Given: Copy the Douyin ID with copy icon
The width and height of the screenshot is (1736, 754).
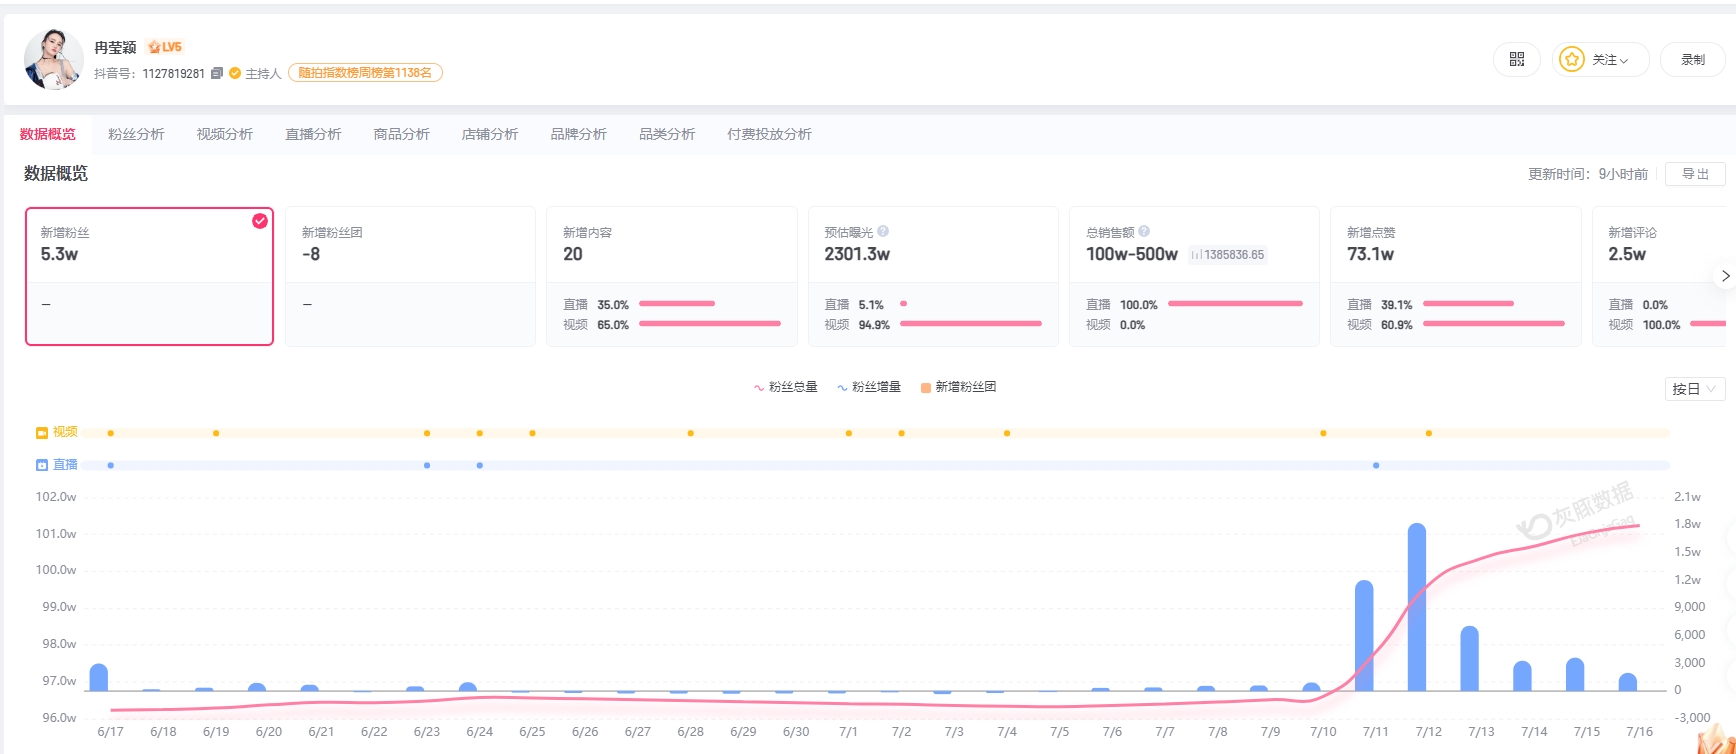Looking at the screenshot, I should point(217,73).
